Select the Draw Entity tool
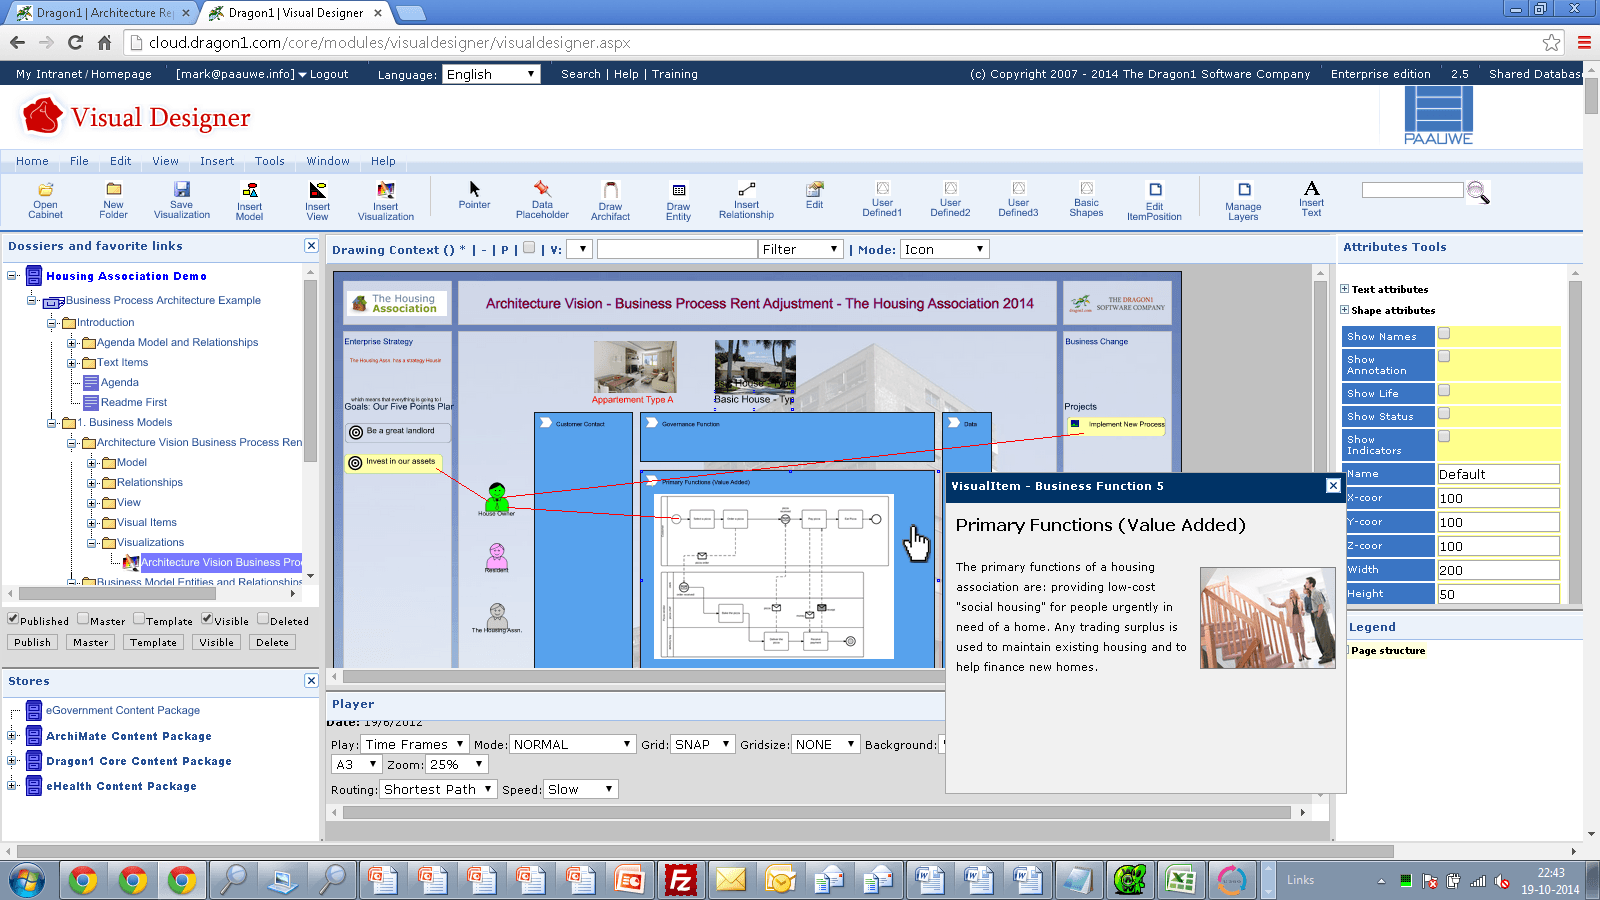 tap(678, 200)
